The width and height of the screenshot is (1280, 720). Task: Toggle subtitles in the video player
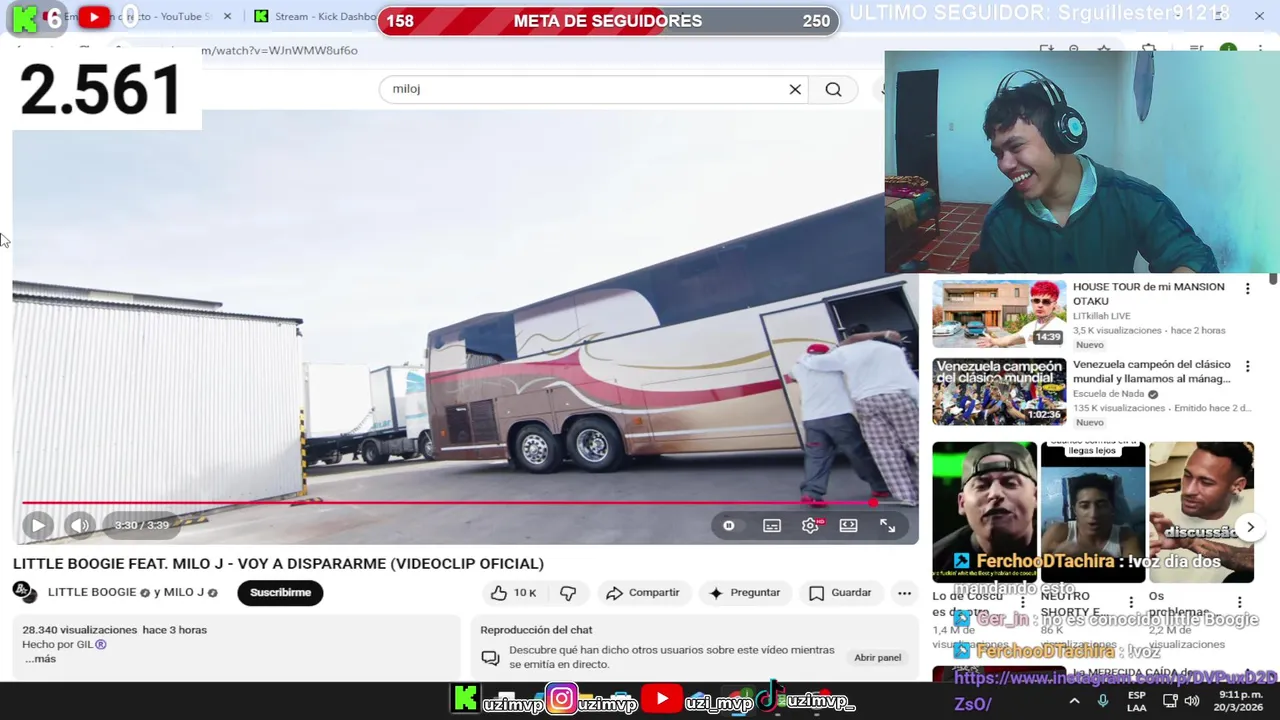(x=772, y=526)
